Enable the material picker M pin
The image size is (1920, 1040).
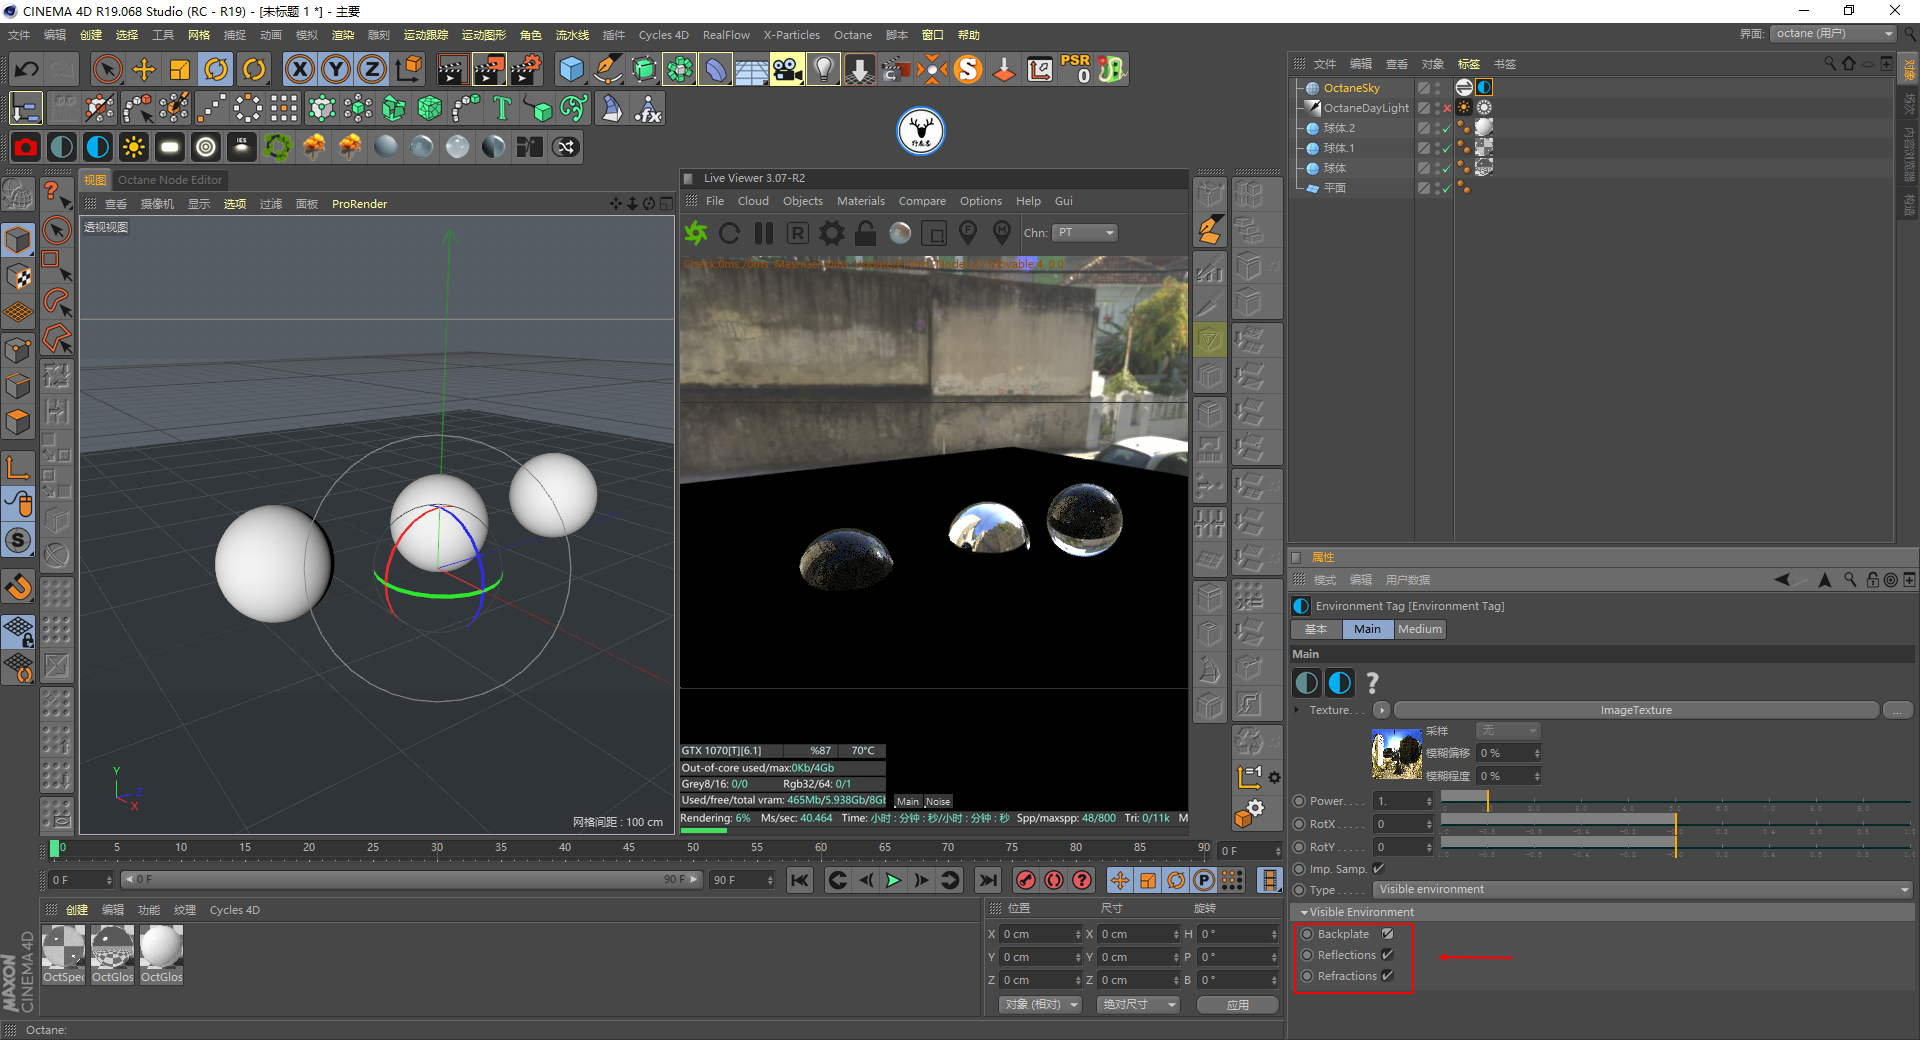pos(1002,233)
